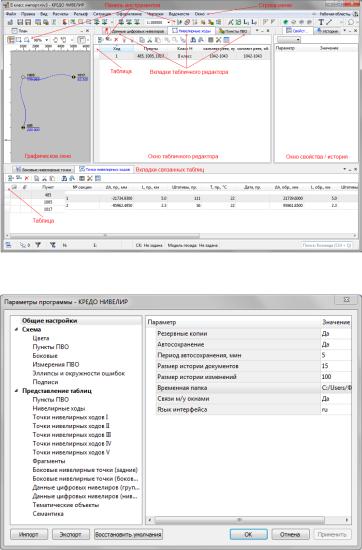Select Фрагменты in settings tree
This screenshot has width=362, height=550.
point(49,461)
